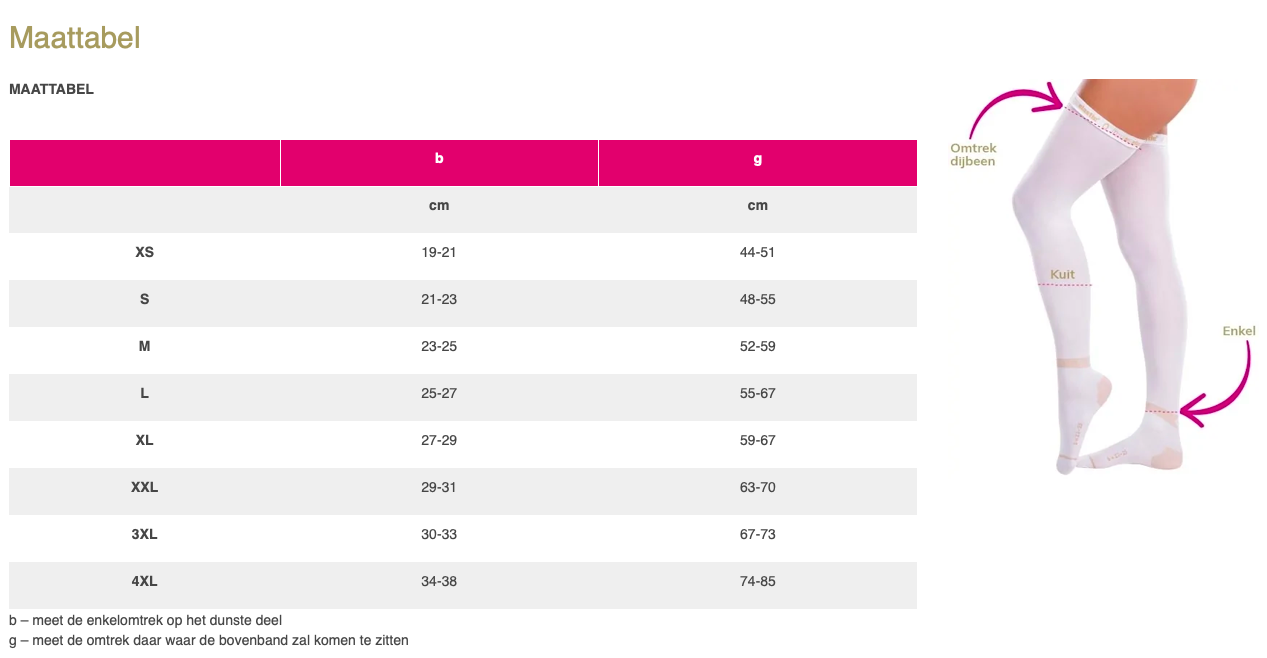Click the 'Maattabel' page heading
The image size is (1267, 658).
pyautogui.click(x=74, y=38)
